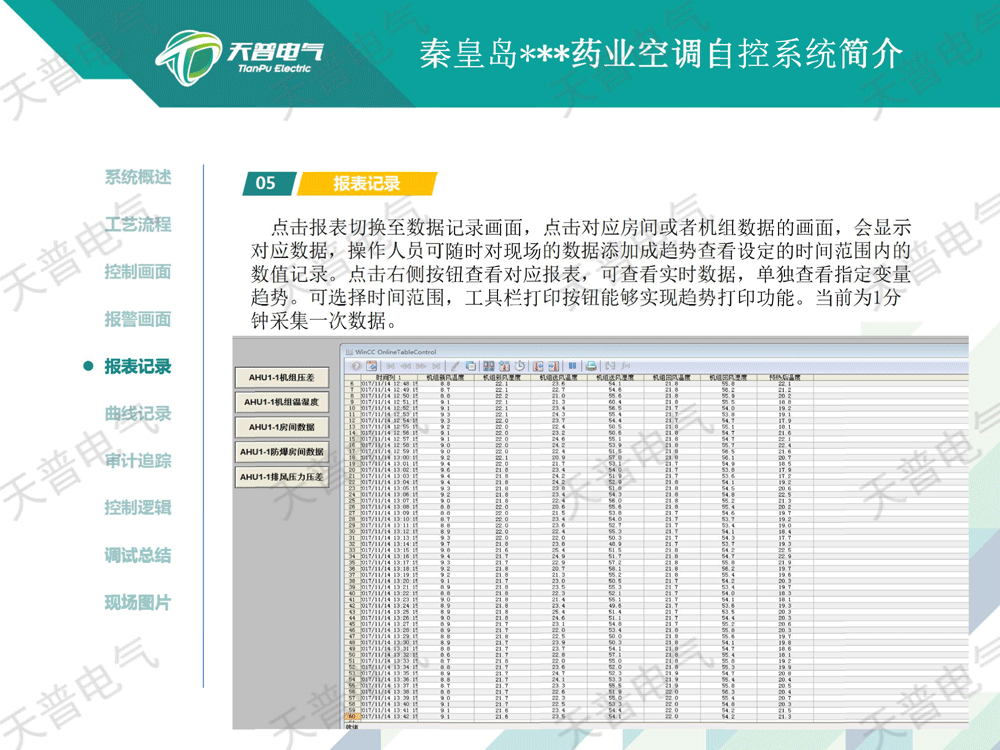Click the 预热后温度 column header
The height and width of the screenshot is (750, 1000).
tap(784, 378)
